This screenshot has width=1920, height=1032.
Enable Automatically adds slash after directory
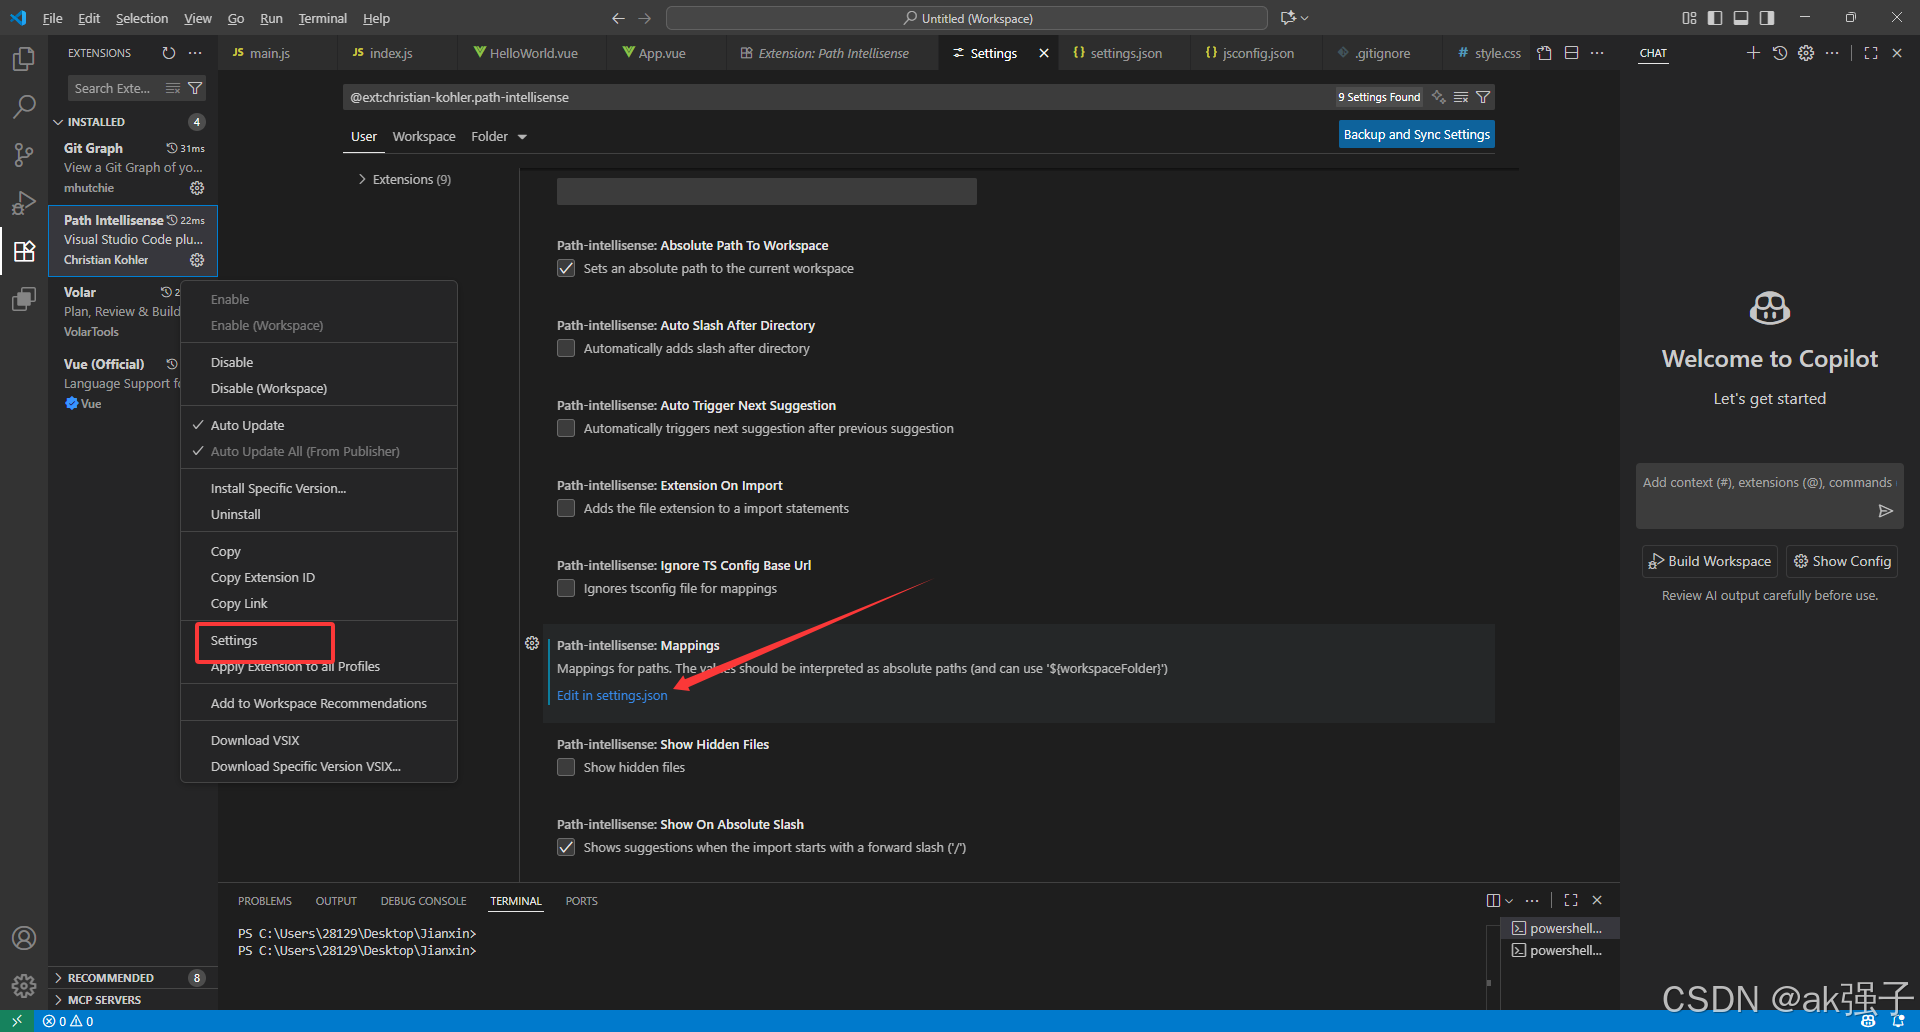[566, 348]
